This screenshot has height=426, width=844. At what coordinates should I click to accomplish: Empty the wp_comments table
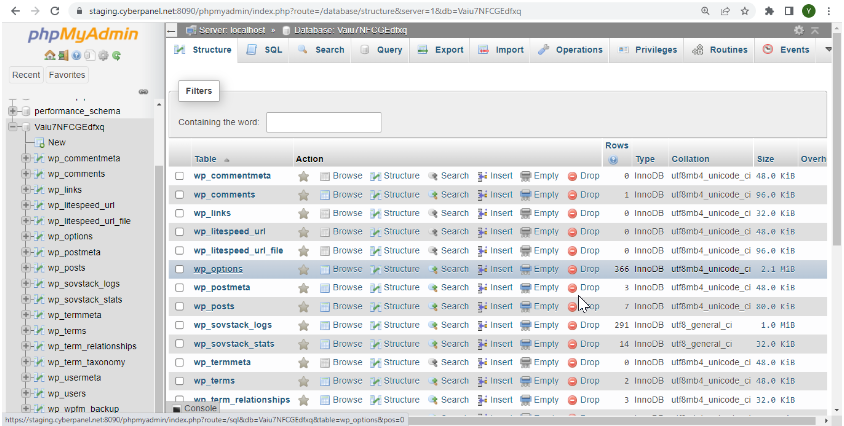coord(540,195)
